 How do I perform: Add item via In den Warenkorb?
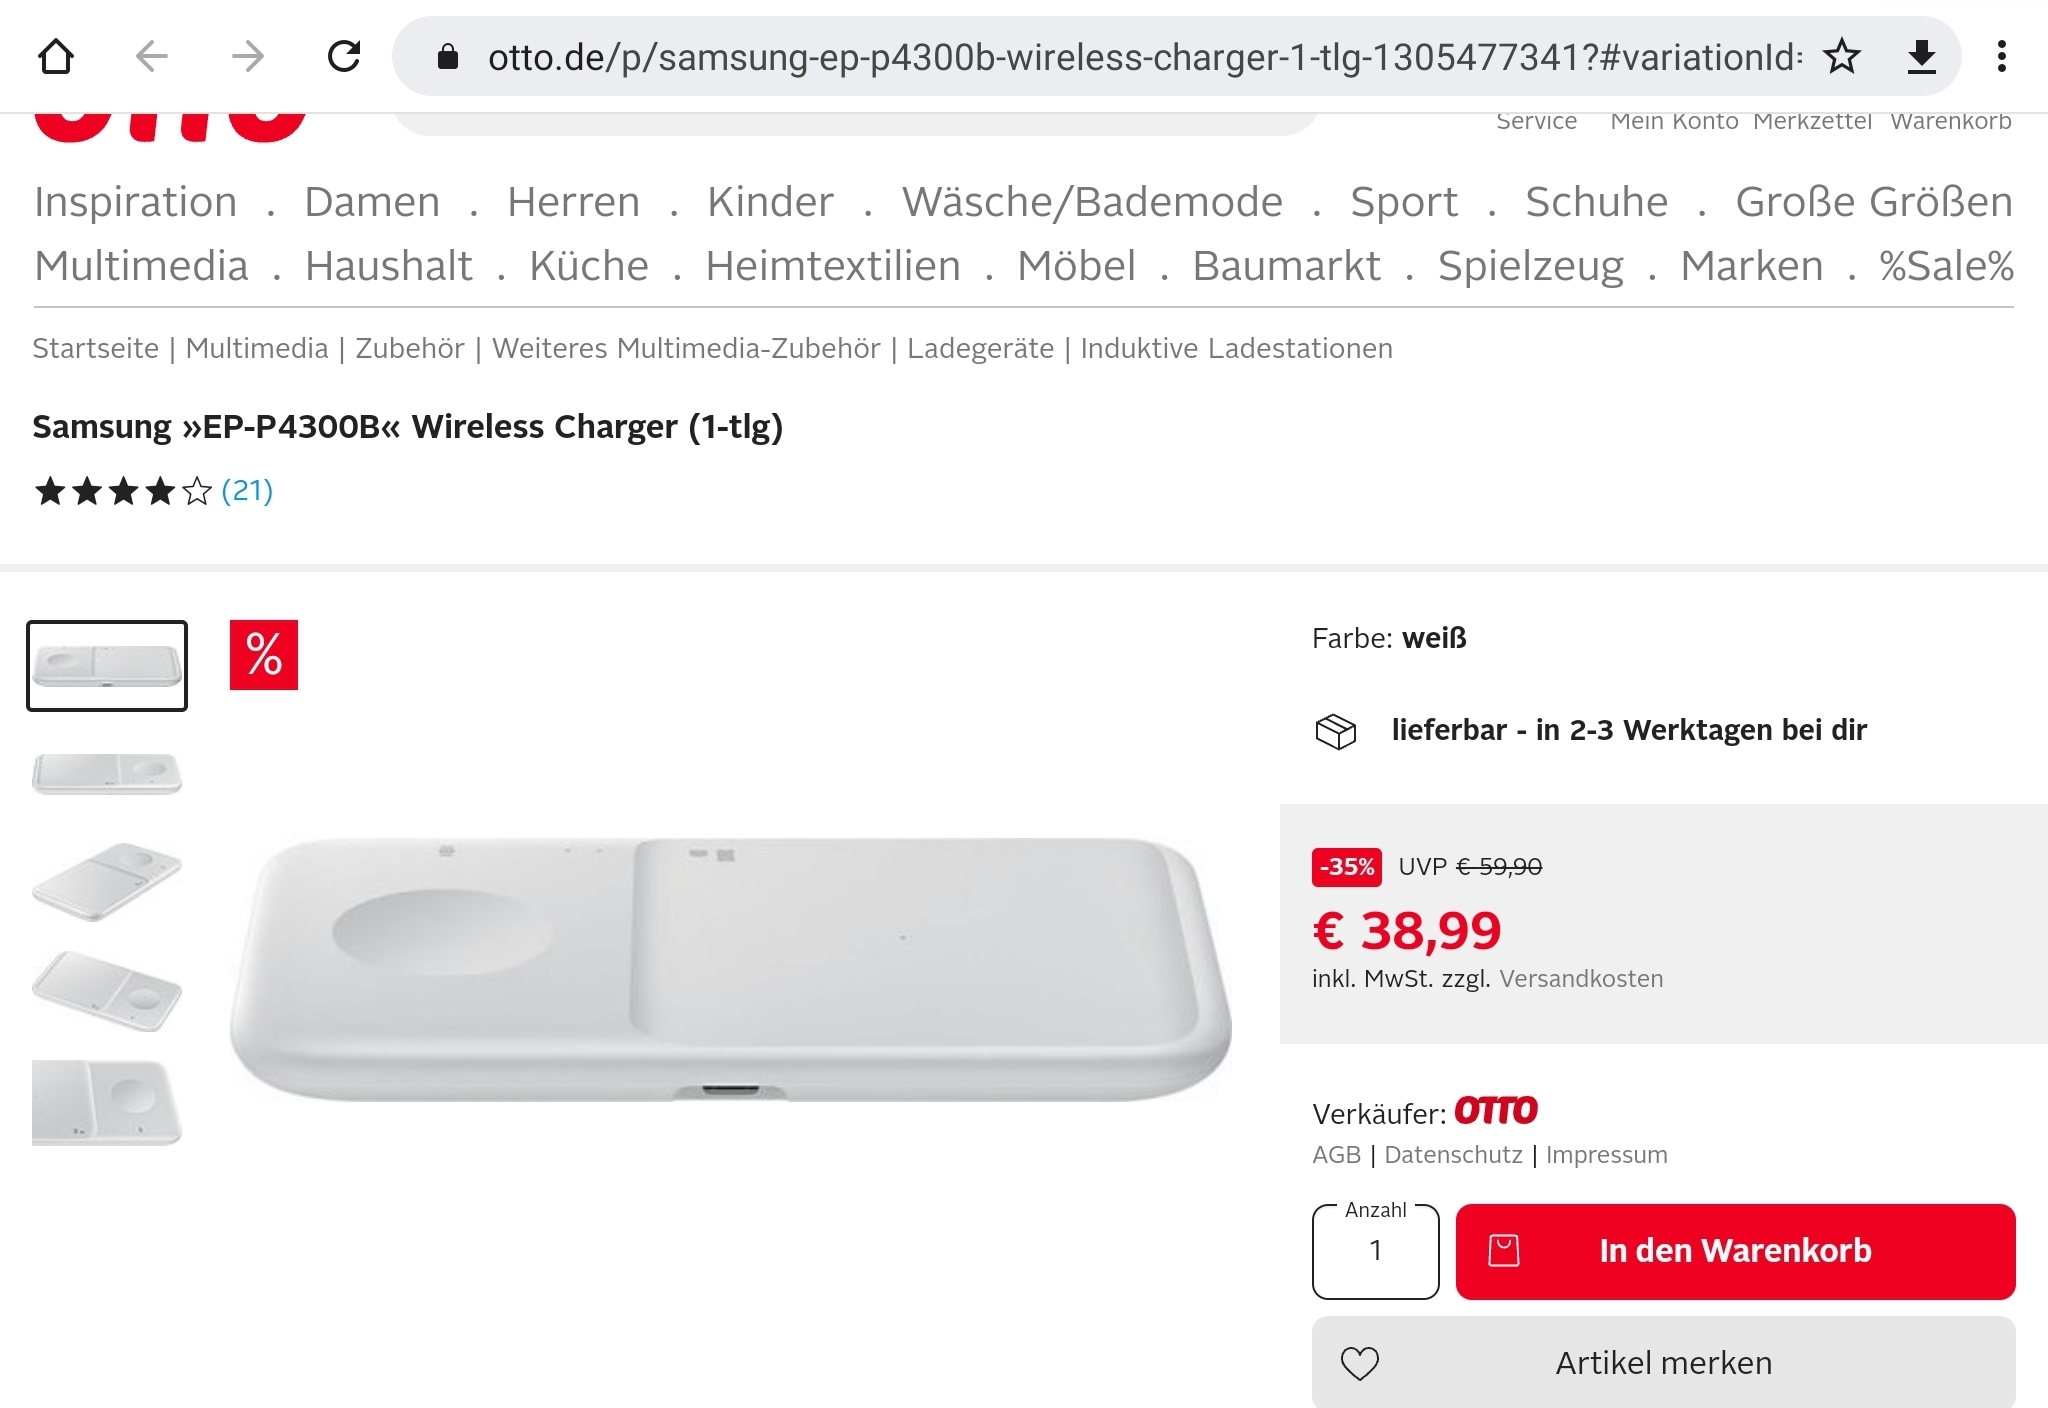(x=1735, y=1251)
